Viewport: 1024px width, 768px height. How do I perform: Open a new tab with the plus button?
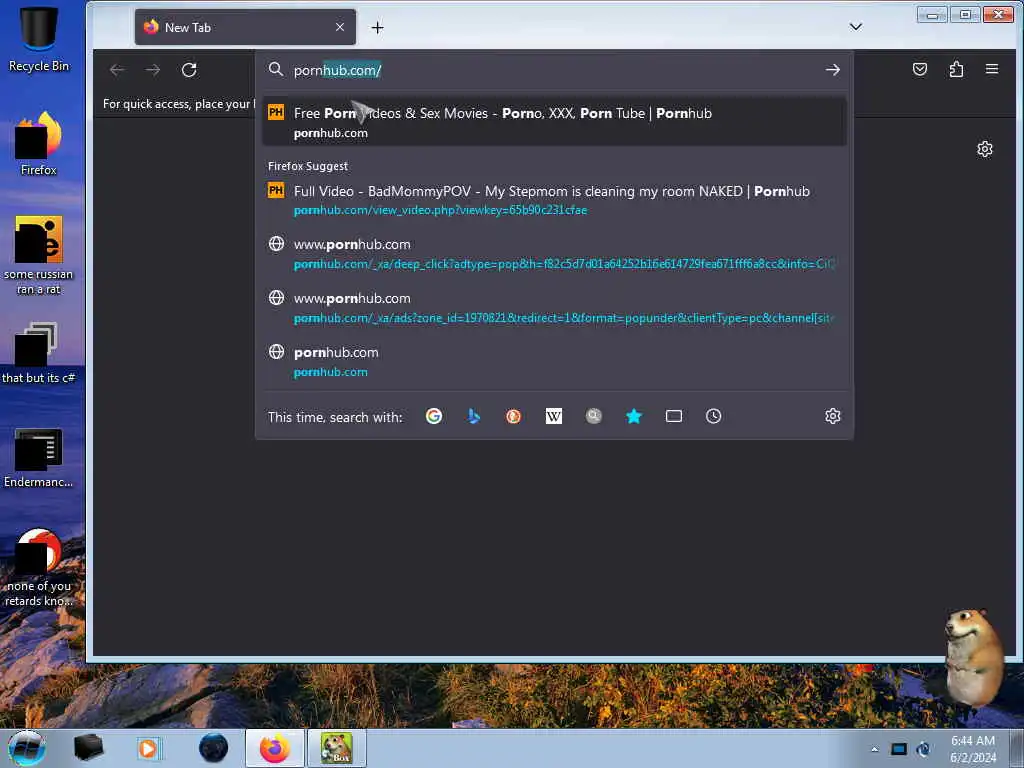(x=377, y=27)
